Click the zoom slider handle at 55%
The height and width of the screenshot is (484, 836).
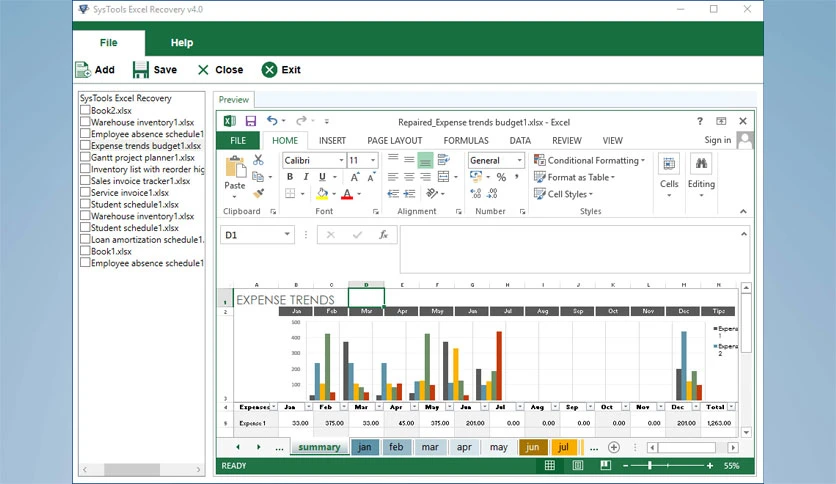pos(650,465)
